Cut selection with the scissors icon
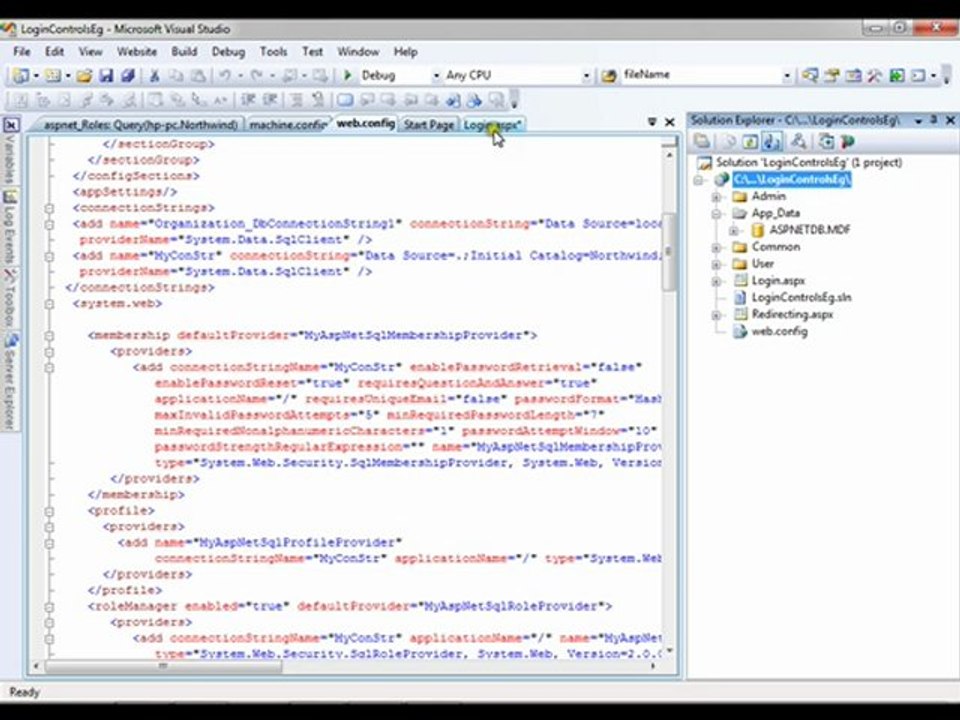Image resolution: width=960 pixels, height=720 pixels. tap(155, 75)
